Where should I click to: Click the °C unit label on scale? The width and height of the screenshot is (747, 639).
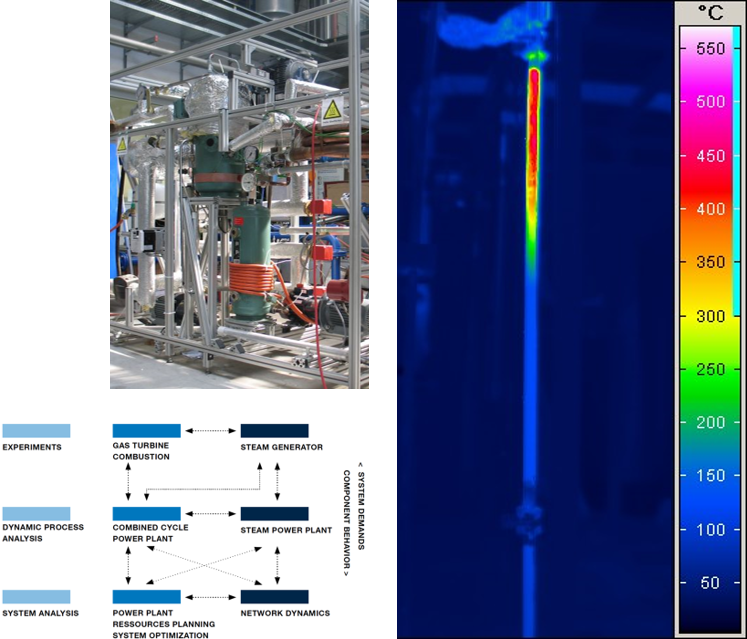pos(710,12)
